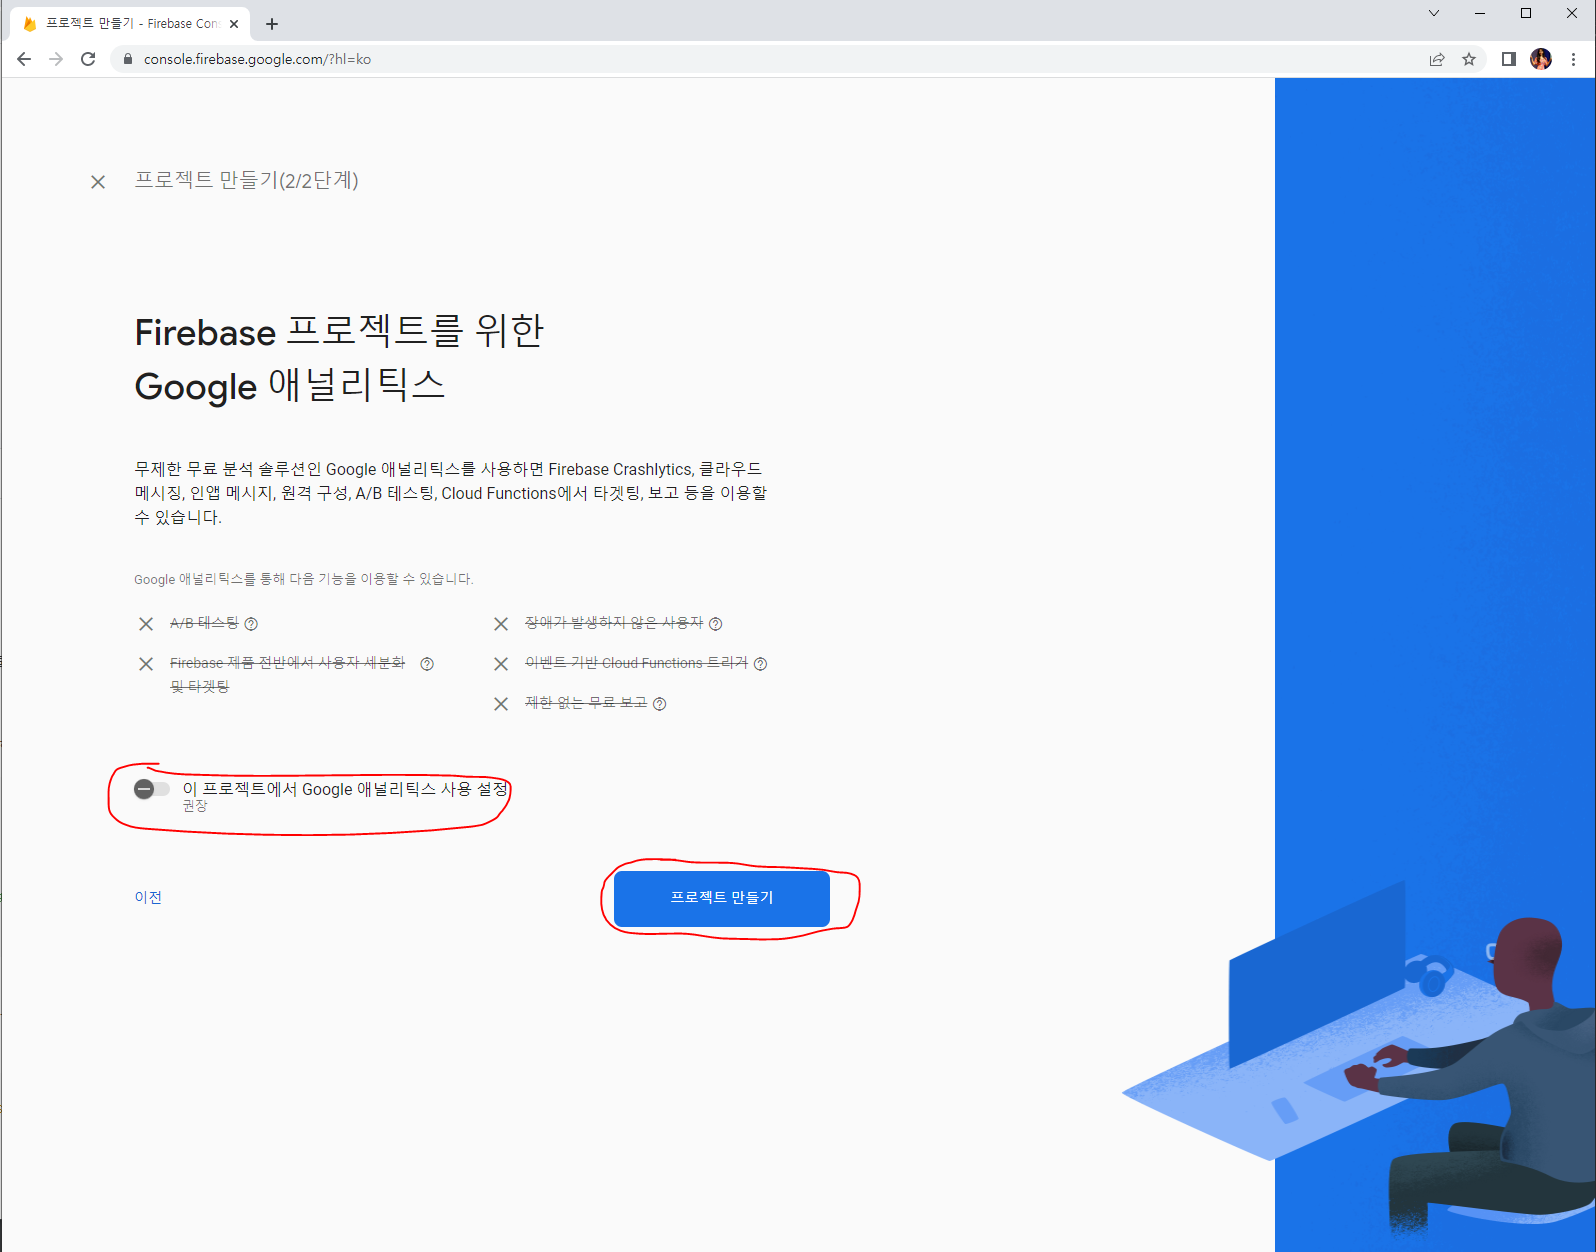Open the browser side panel icon
Viewport: 1596px width, 1252px height.
pos(1509,59)
